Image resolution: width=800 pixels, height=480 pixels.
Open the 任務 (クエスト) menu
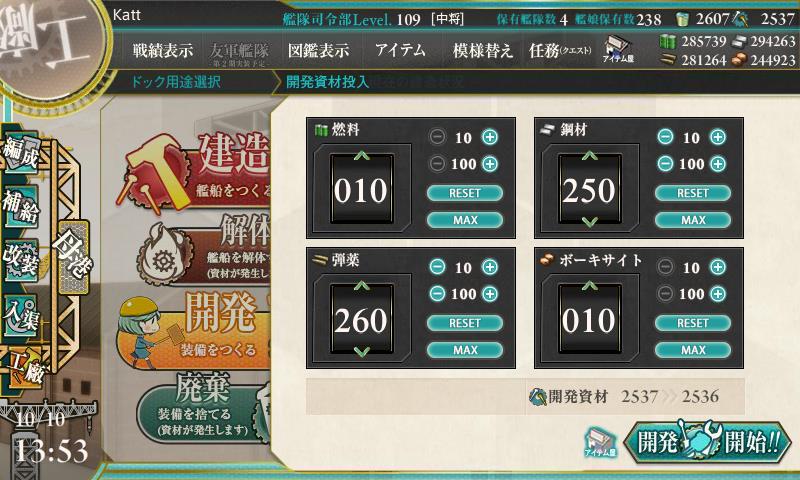(x=560, y=50)
